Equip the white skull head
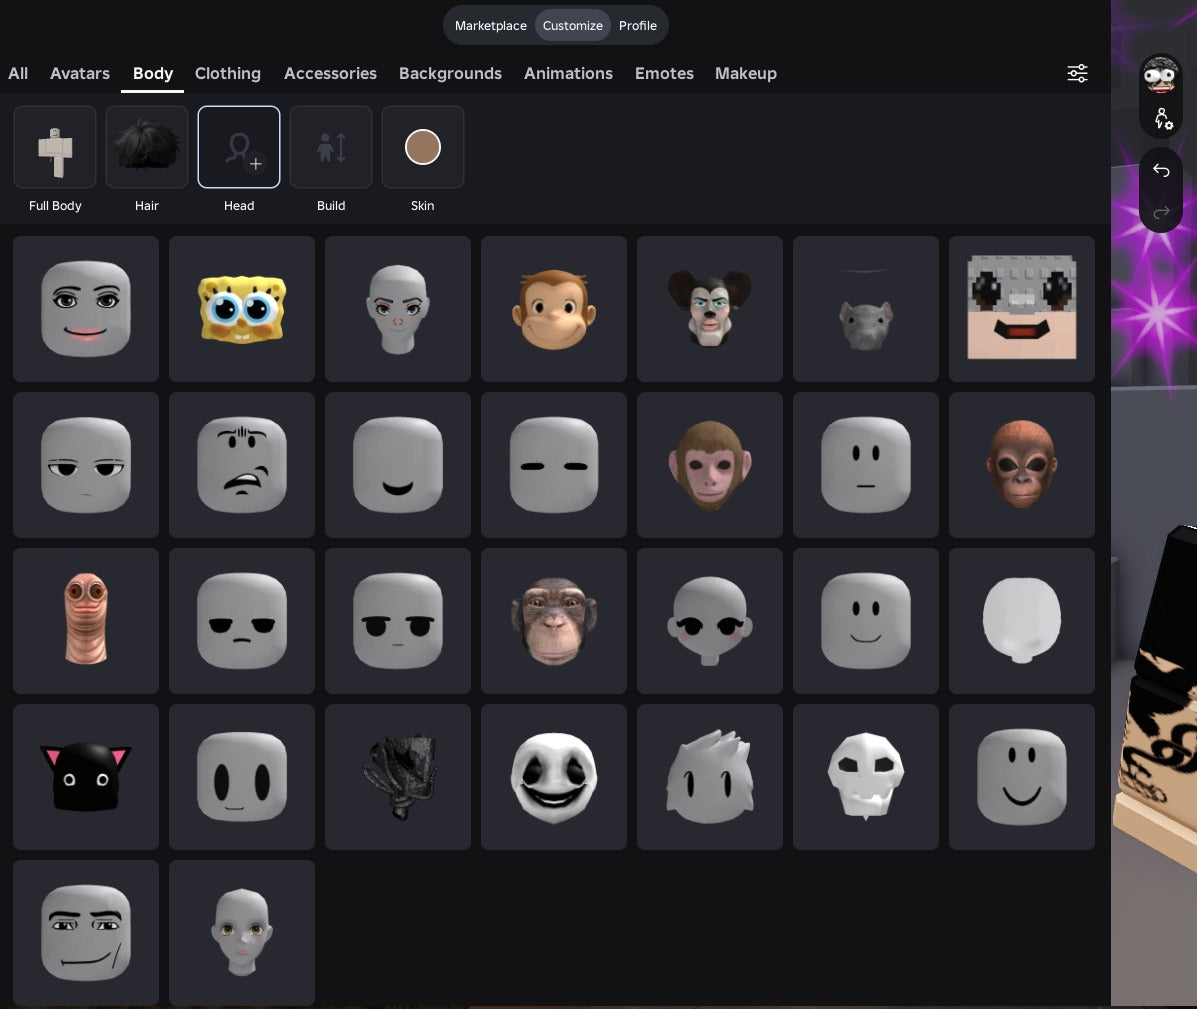1197x1009 pixels. pos(866,777)
